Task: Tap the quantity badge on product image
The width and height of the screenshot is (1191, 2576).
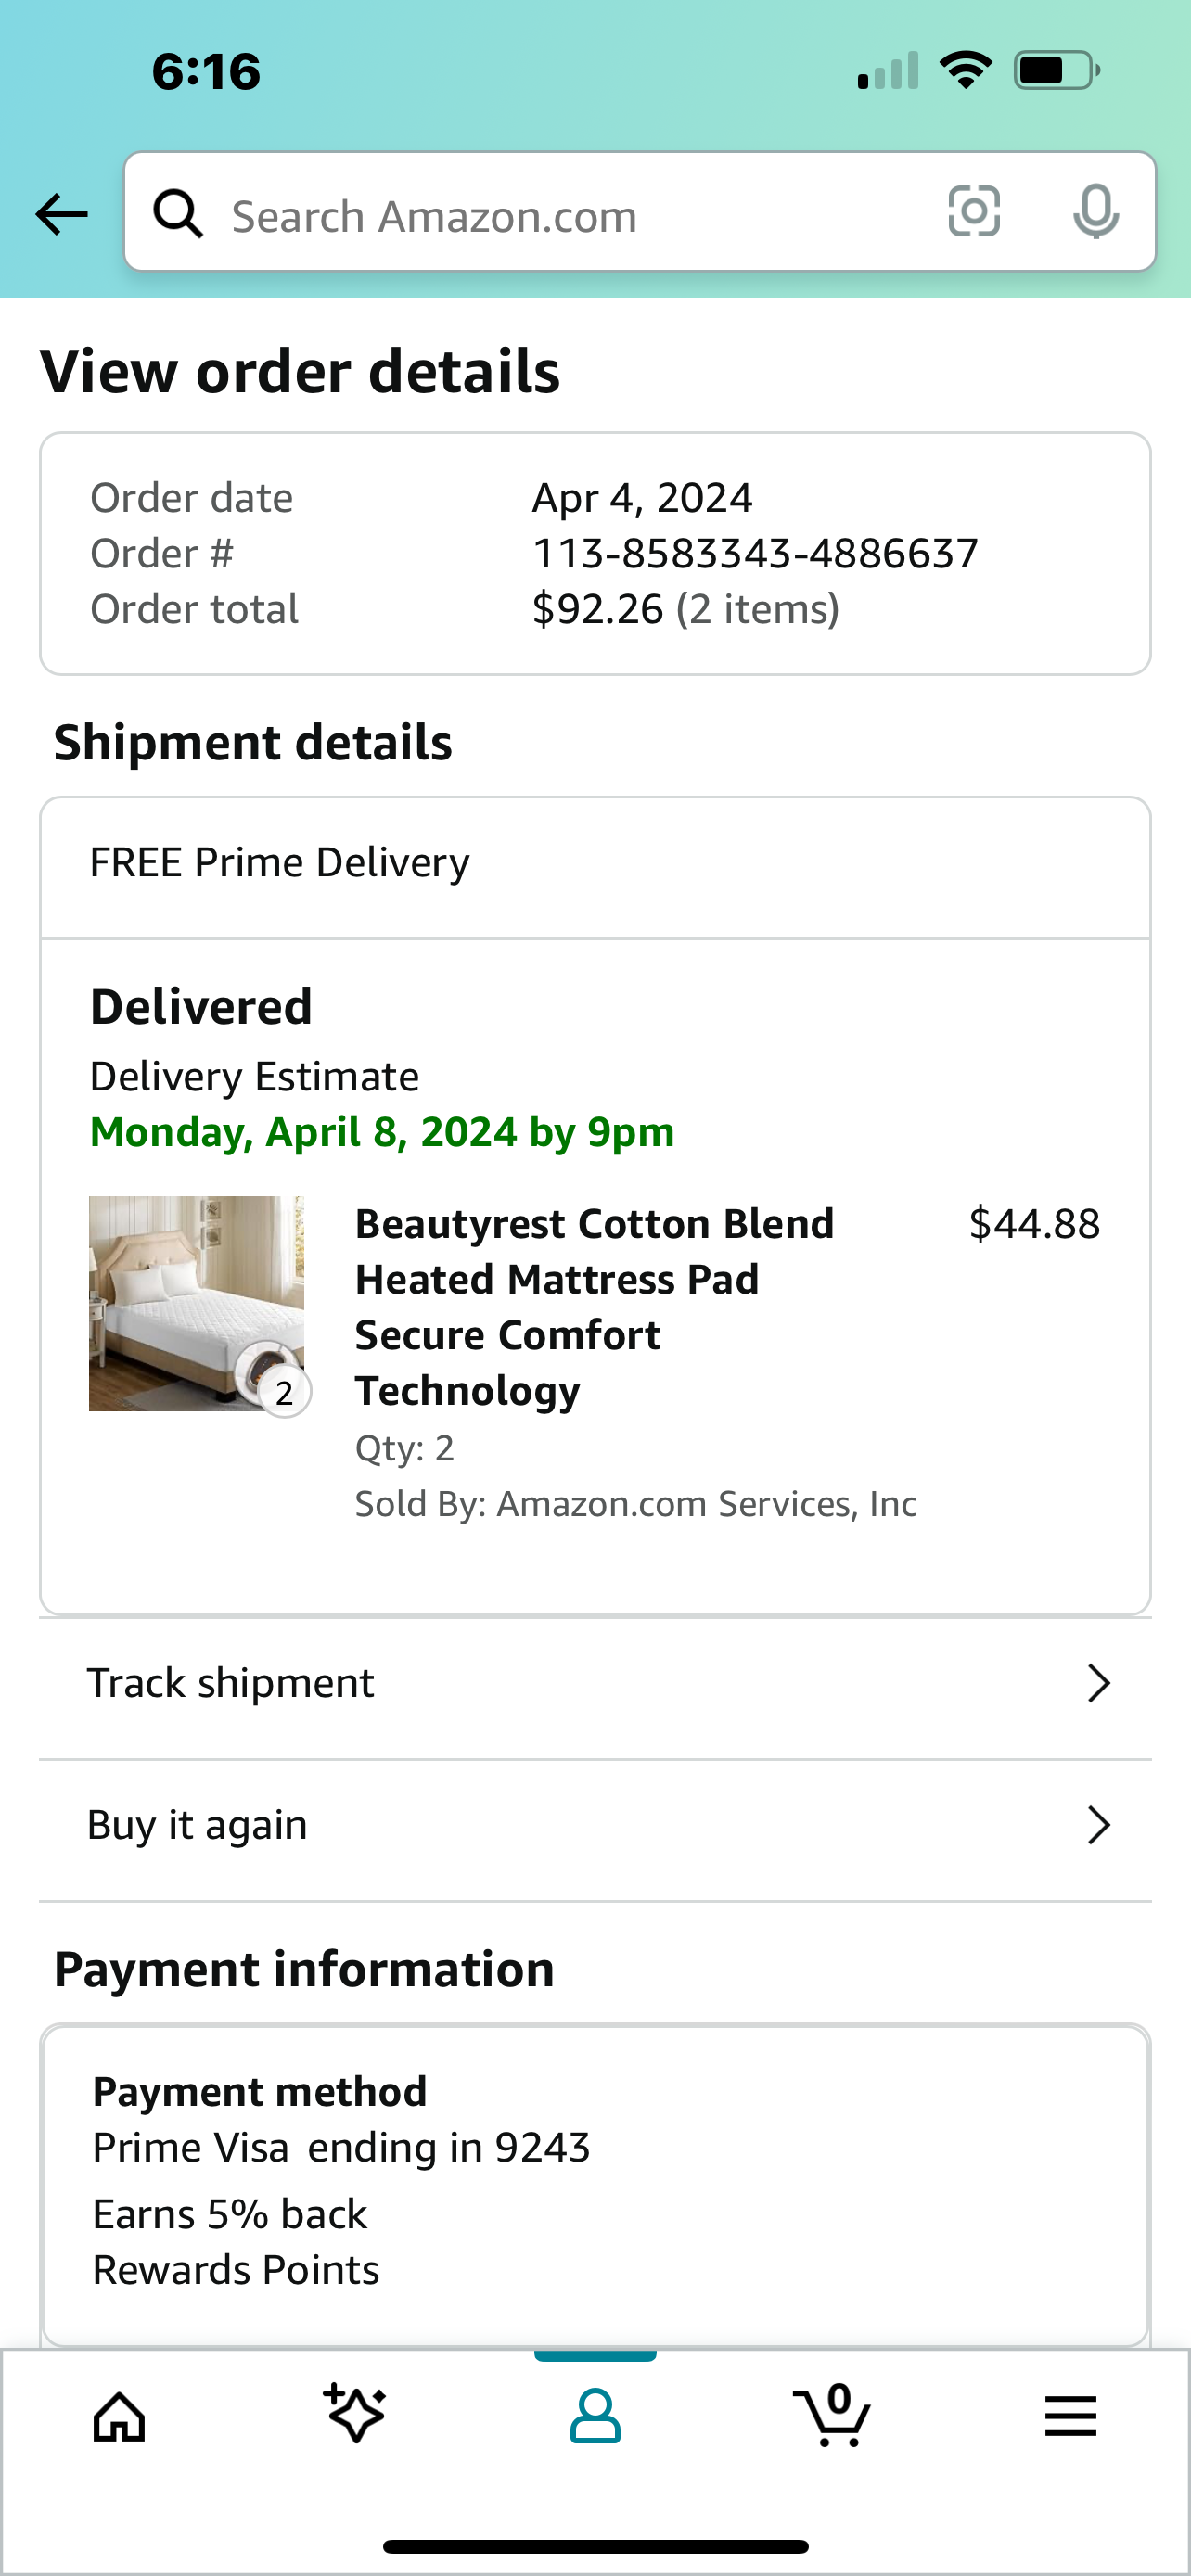Action: coord(284,1392)
